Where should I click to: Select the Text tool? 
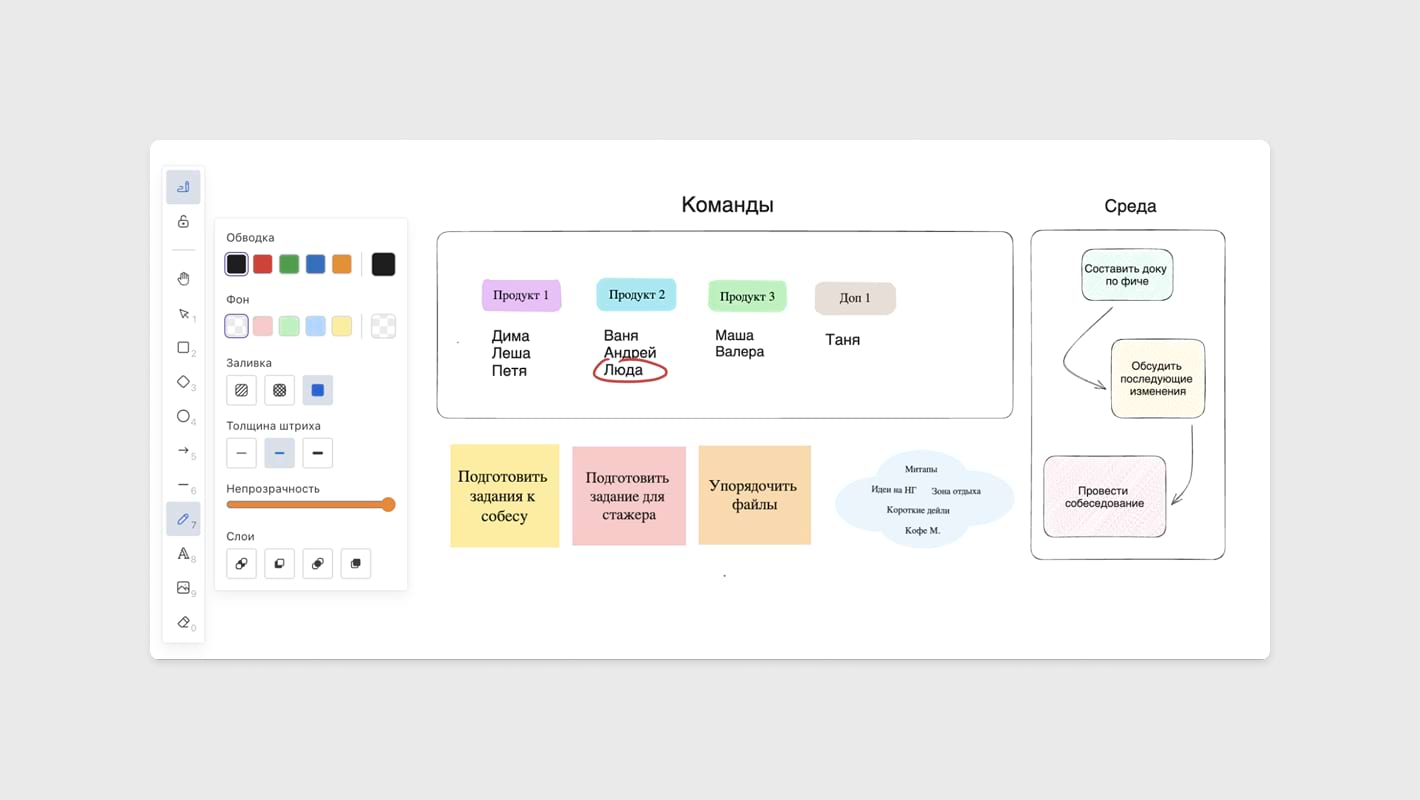183,554
